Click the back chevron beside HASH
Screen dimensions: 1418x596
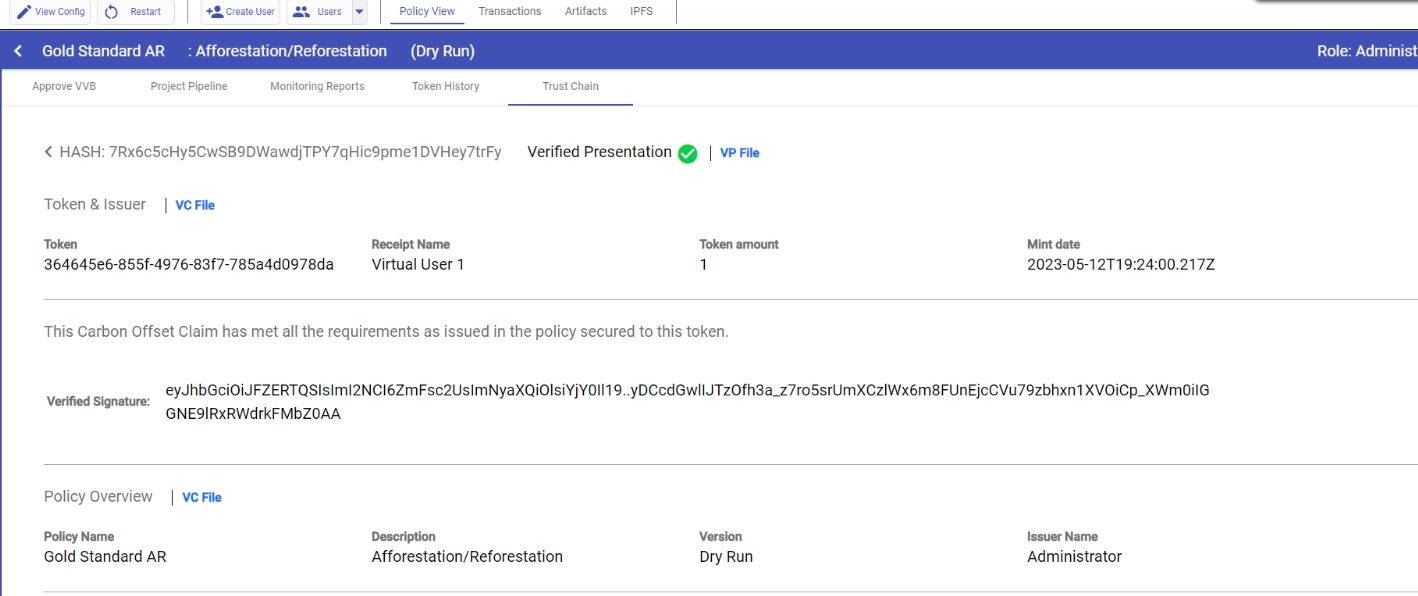48,152
